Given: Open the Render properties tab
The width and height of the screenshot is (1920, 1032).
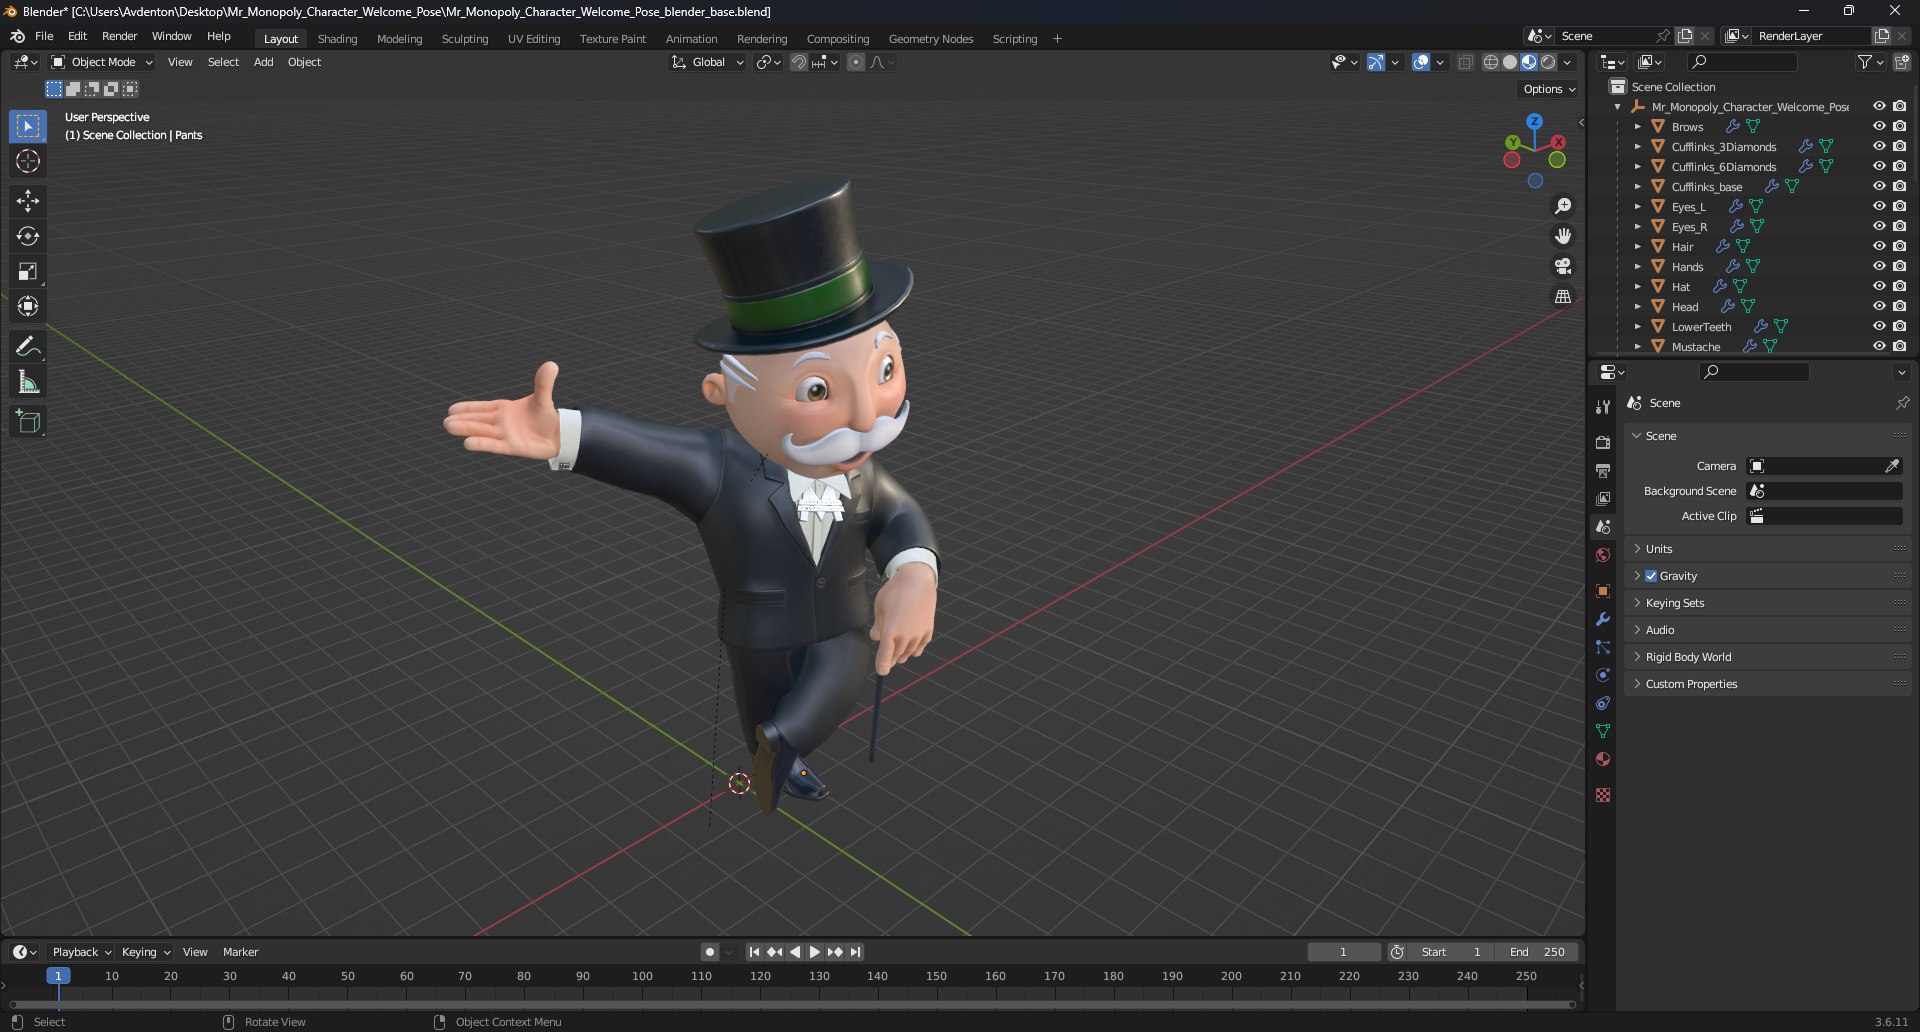Looking at the screenshot, I should point(1603,442).
